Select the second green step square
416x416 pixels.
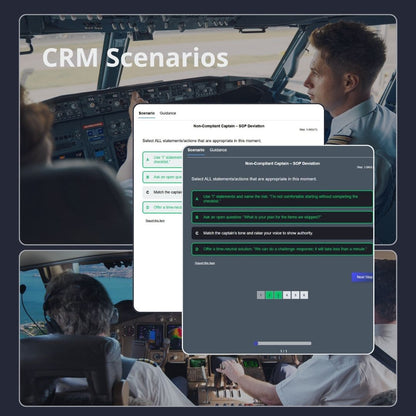pyautogui.click(x=278, y=295)
